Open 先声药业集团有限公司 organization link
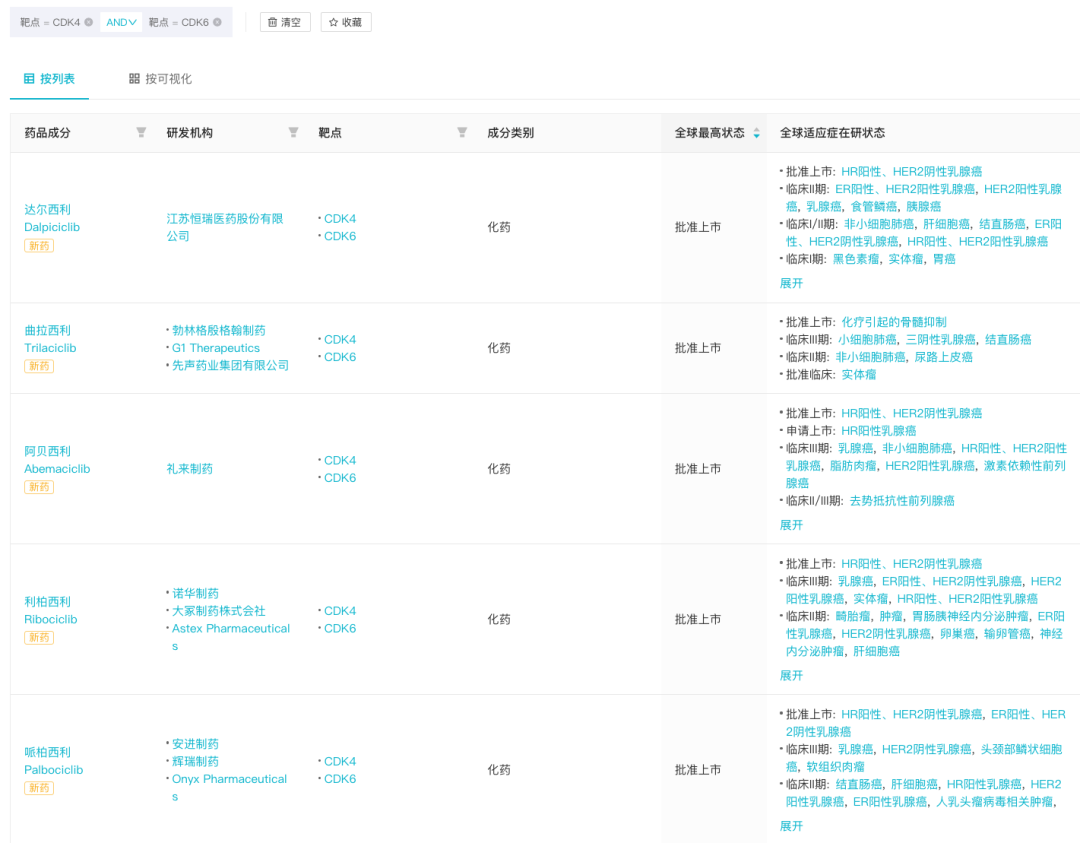 pos(230,365)
